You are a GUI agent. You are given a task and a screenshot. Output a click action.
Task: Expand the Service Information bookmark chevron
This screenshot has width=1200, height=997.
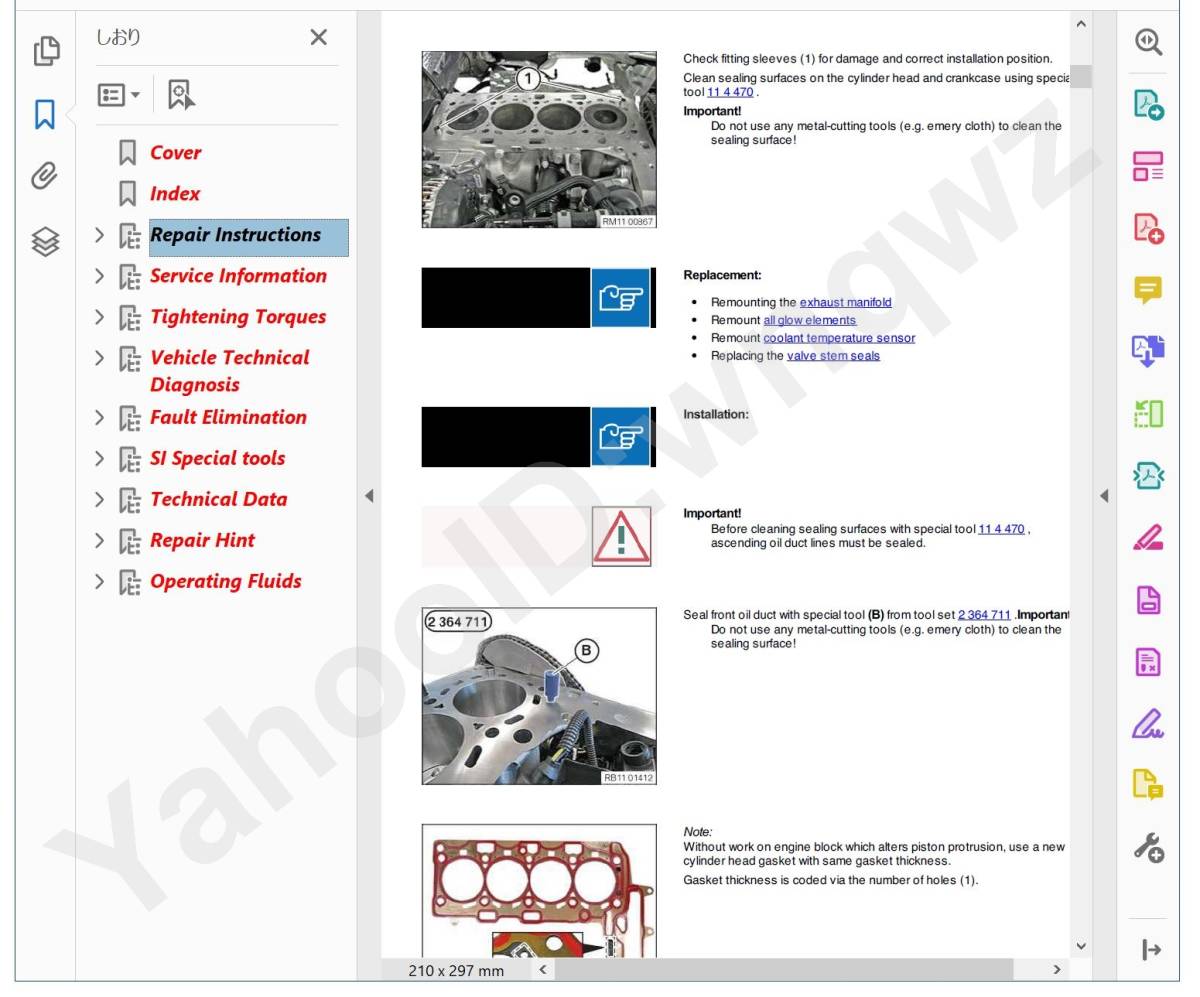click(99, 276)
